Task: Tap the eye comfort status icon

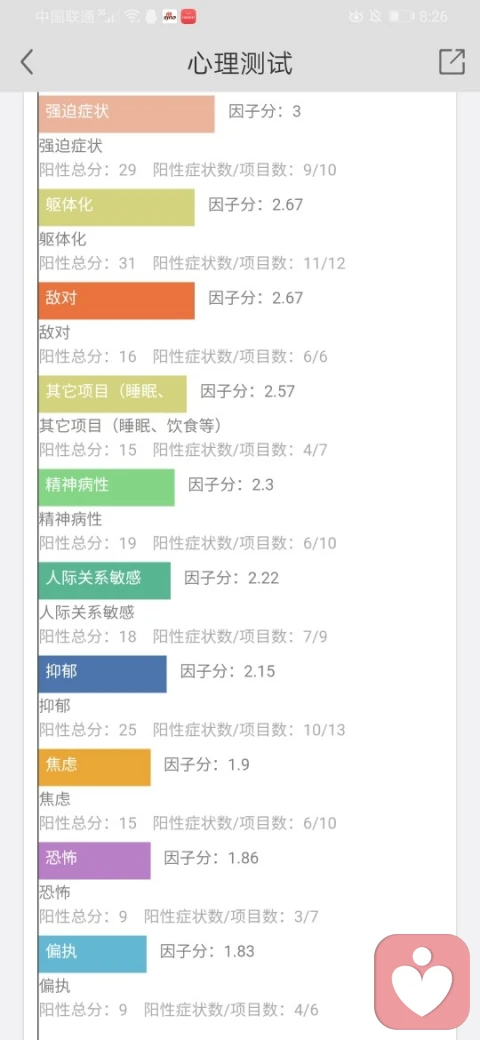Action: pyautogui.click(x=357, y=17)
